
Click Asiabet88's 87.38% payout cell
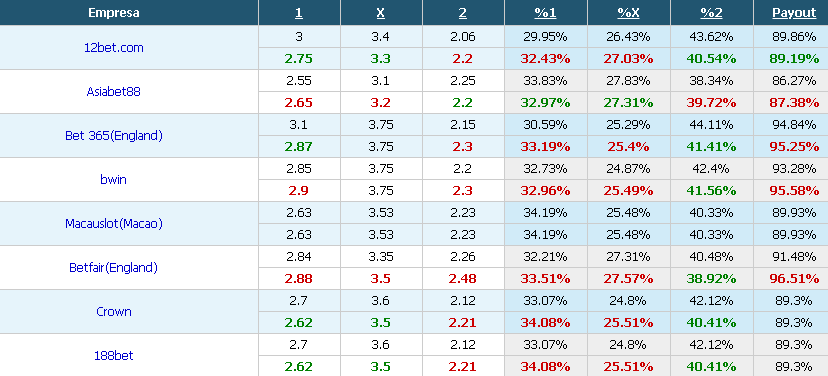tap(794, 102)
